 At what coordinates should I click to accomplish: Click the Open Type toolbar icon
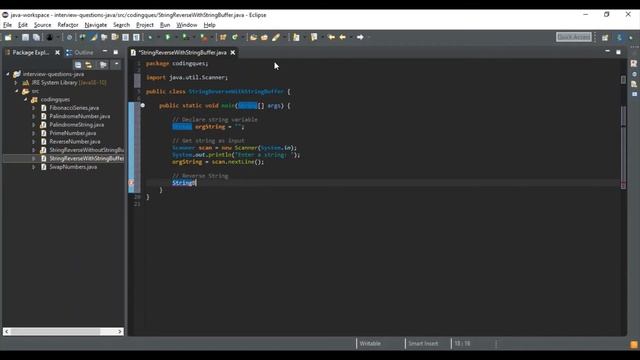[253, 38]
